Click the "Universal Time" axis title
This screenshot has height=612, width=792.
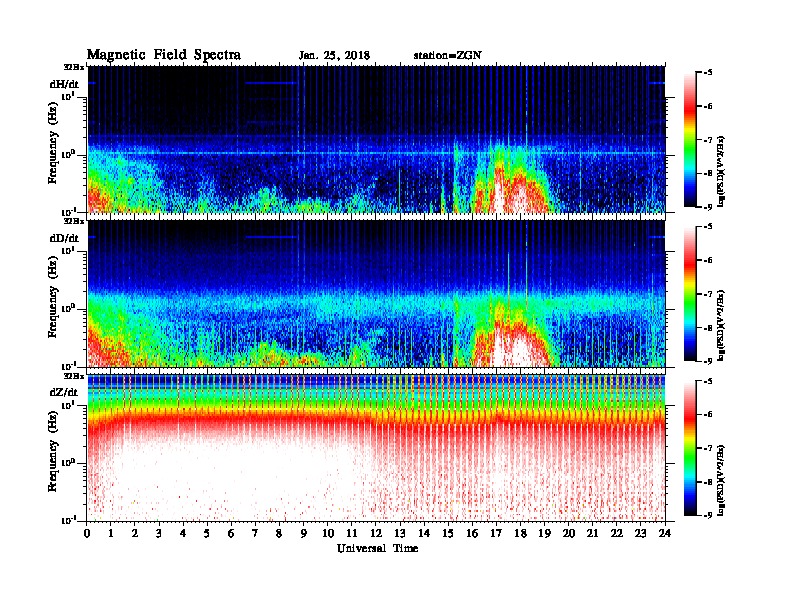377,548
